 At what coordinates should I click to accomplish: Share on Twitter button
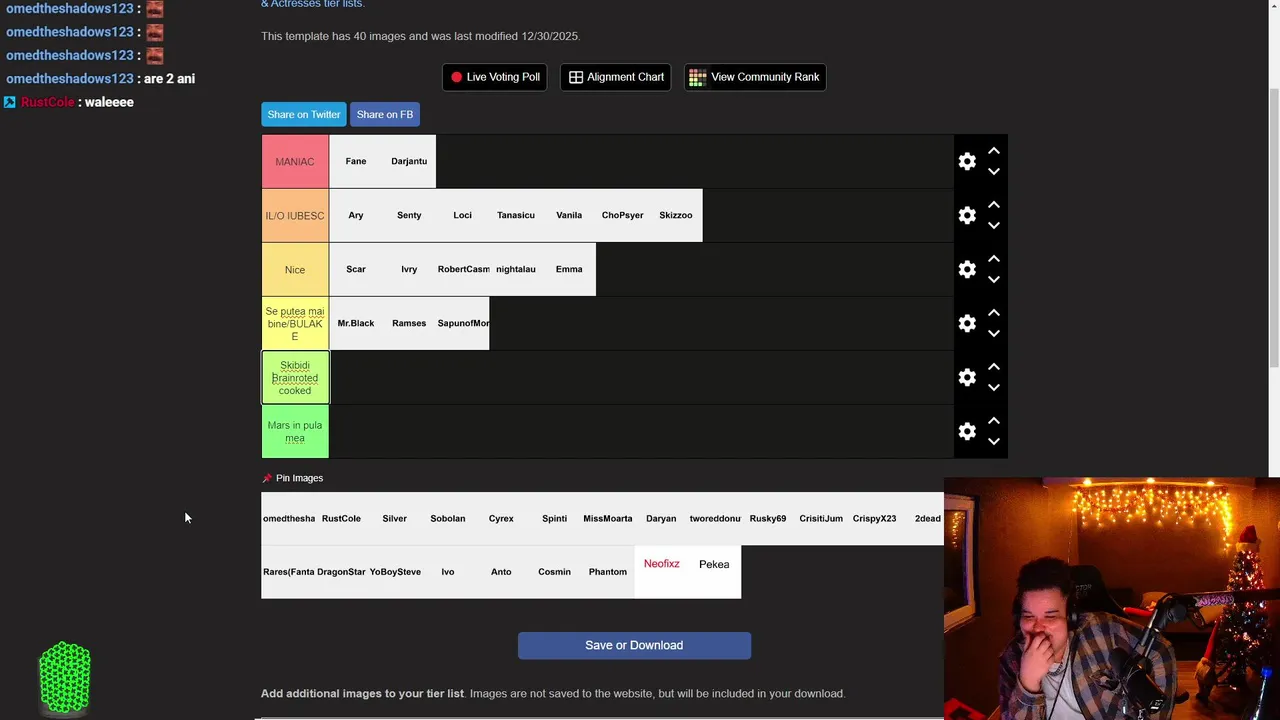[x=304, y=114]
